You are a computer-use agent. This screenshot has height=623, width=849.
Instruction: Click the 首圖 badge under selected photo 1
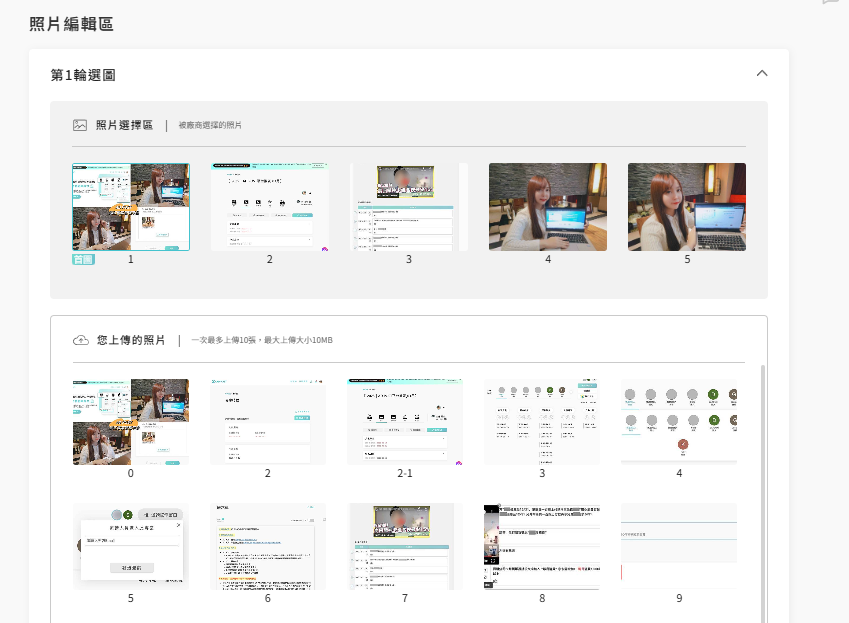point(83,259)
